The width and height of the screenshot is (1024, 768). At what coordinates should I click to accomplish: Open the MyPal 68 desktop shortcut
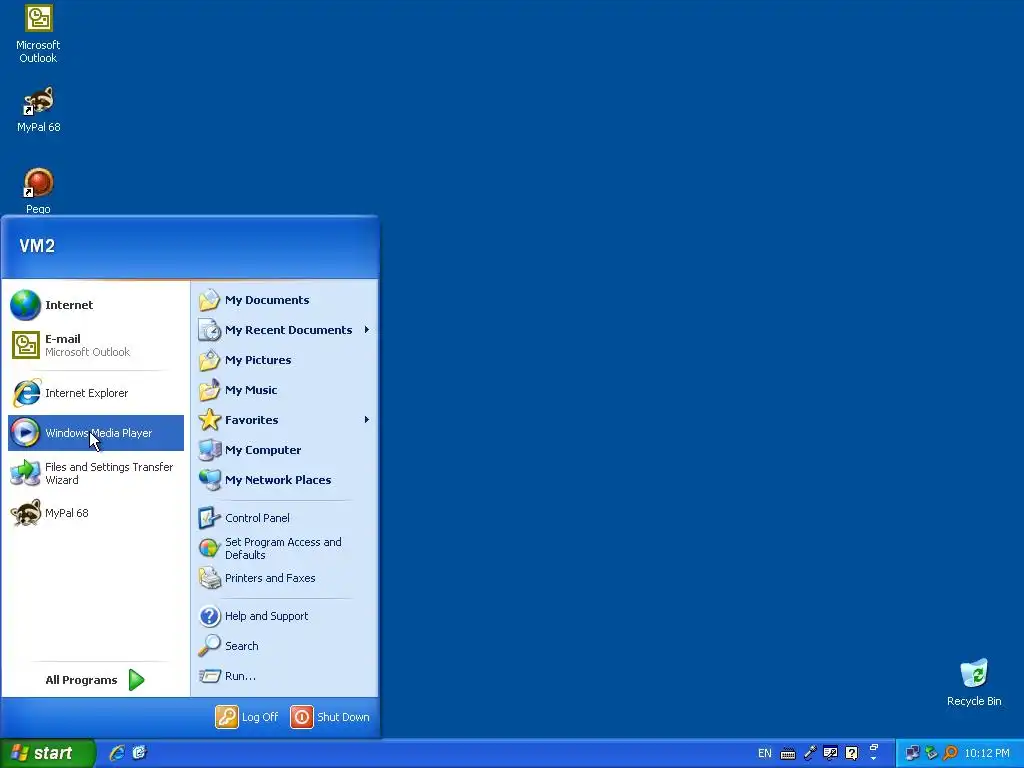click(x=38, y=109)
